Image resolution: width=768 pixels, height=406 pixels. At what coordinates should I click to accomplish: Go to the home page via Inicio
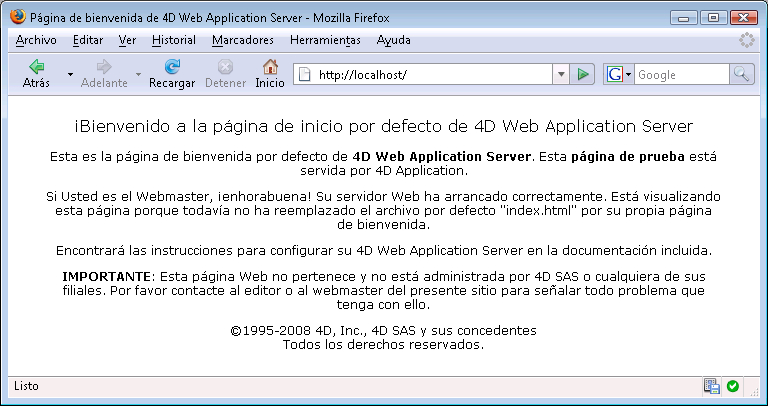coord(270,73)
